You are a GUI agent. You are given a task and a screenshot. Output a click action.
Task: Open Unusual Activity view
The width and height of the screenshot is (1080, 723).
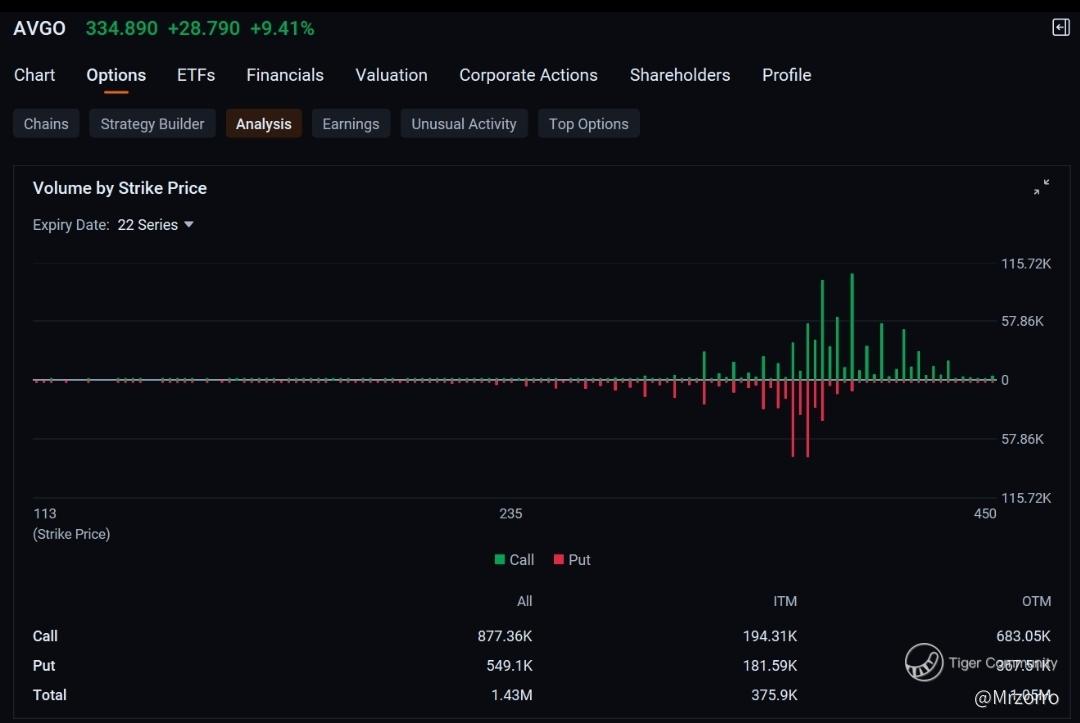[464, 124]
